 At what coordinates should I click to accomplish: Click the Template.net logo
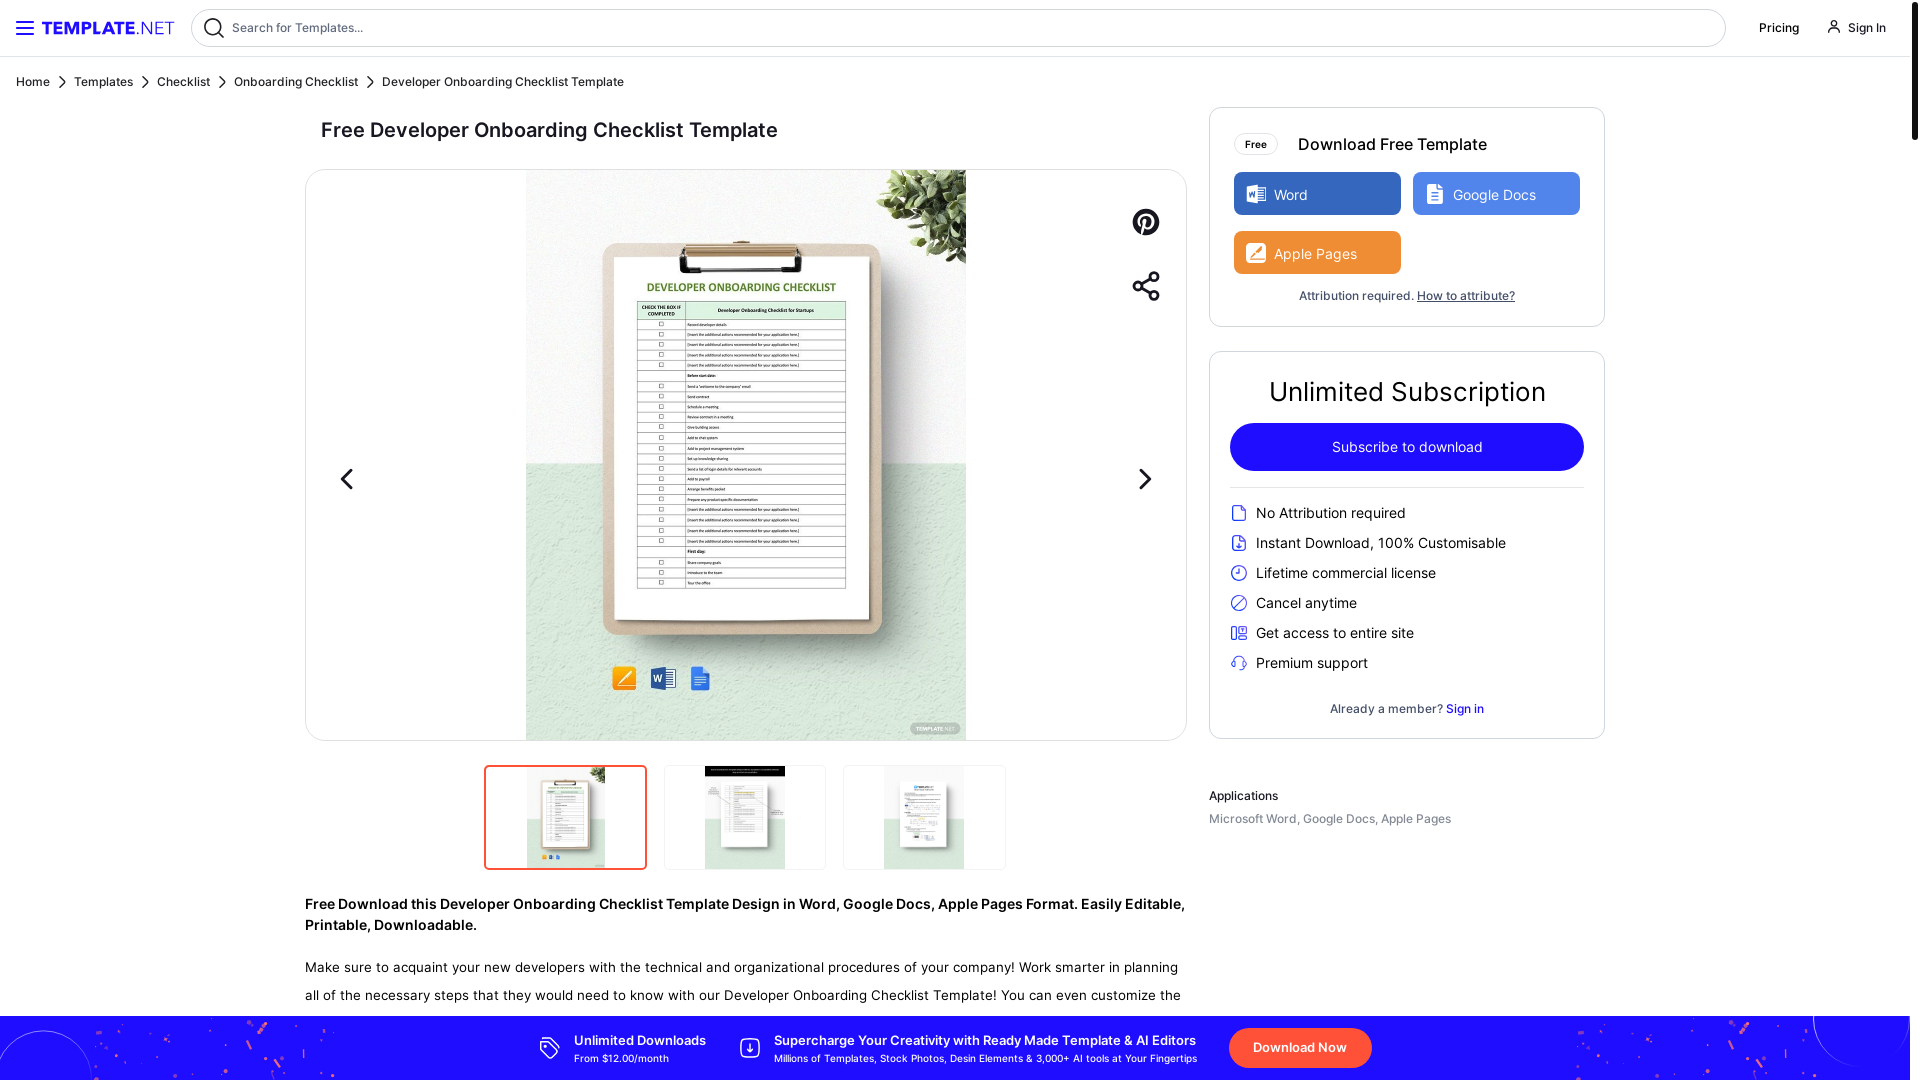point(108,28)
